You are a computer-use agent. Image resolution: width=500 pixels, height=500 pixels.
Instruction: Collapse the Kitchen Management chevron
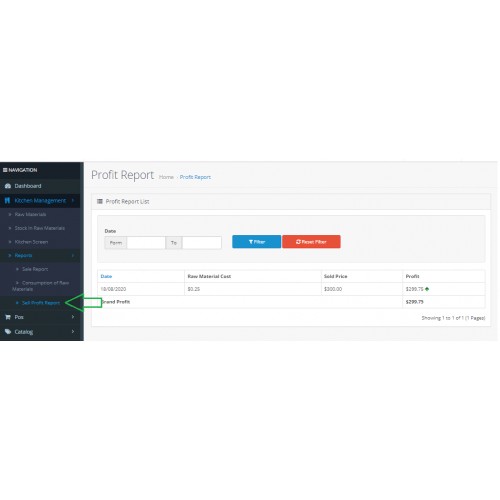73,200
